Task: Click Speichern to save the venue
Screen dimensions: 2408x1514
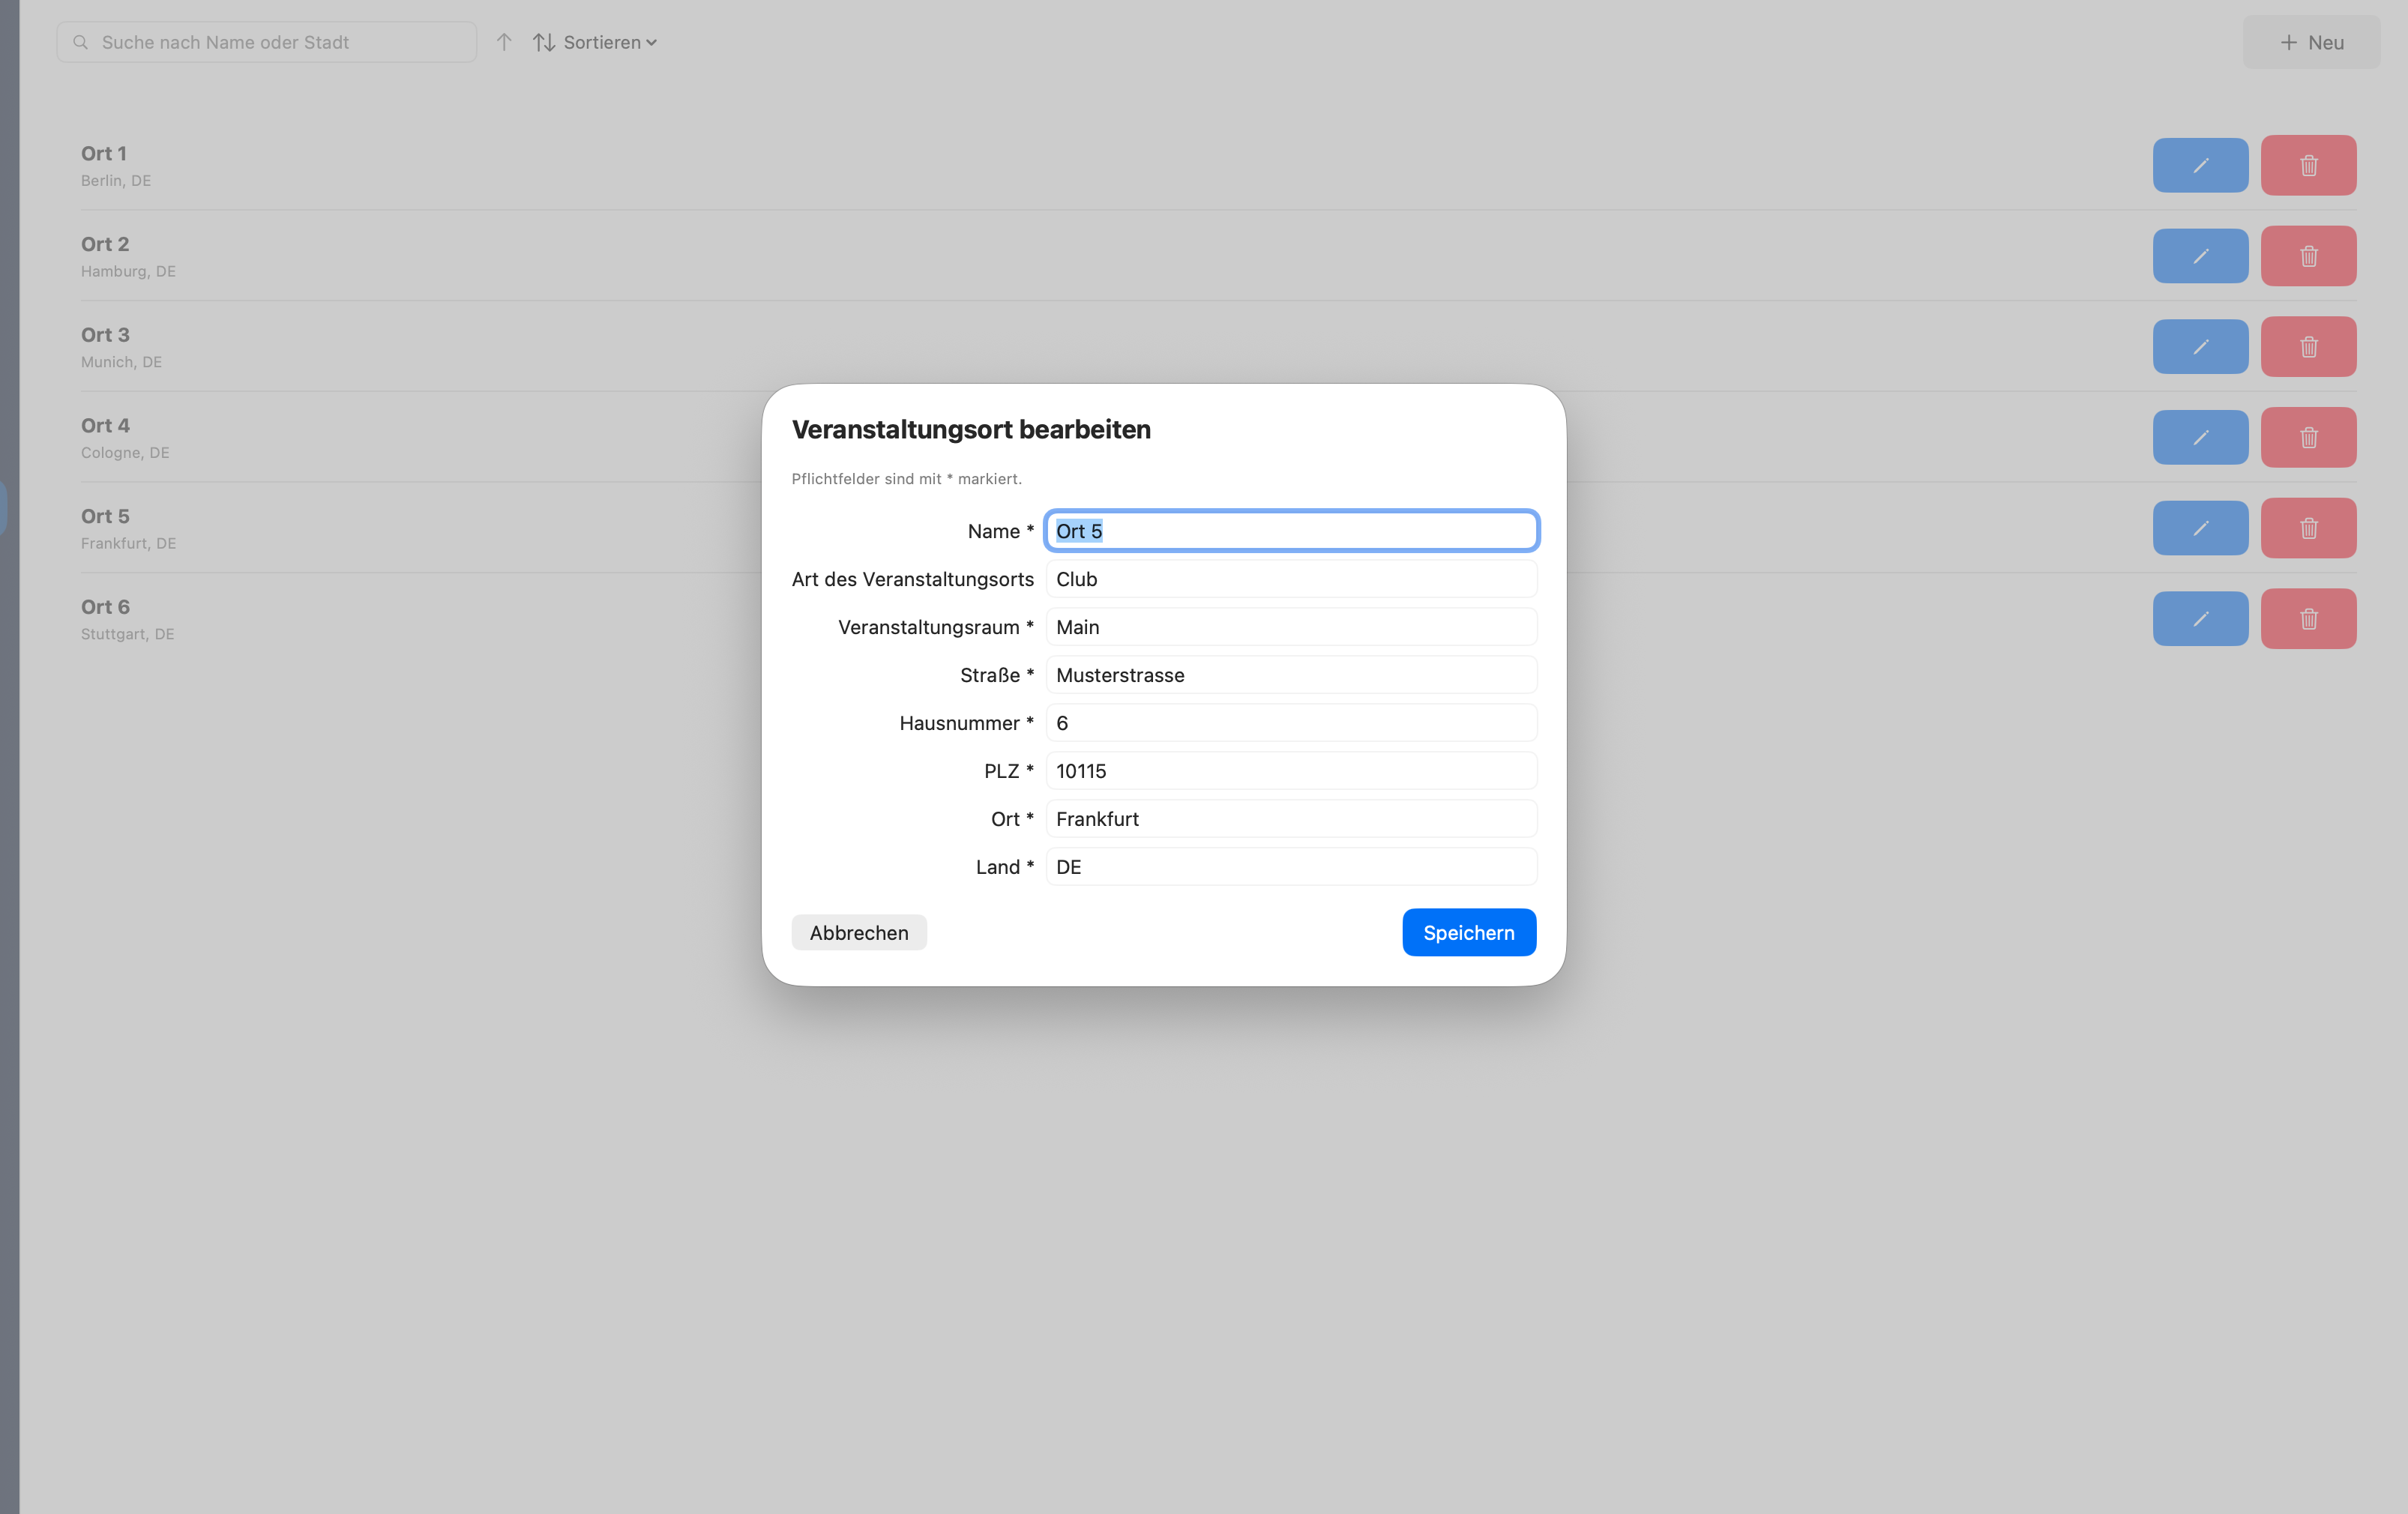Action: point(1468,932)
